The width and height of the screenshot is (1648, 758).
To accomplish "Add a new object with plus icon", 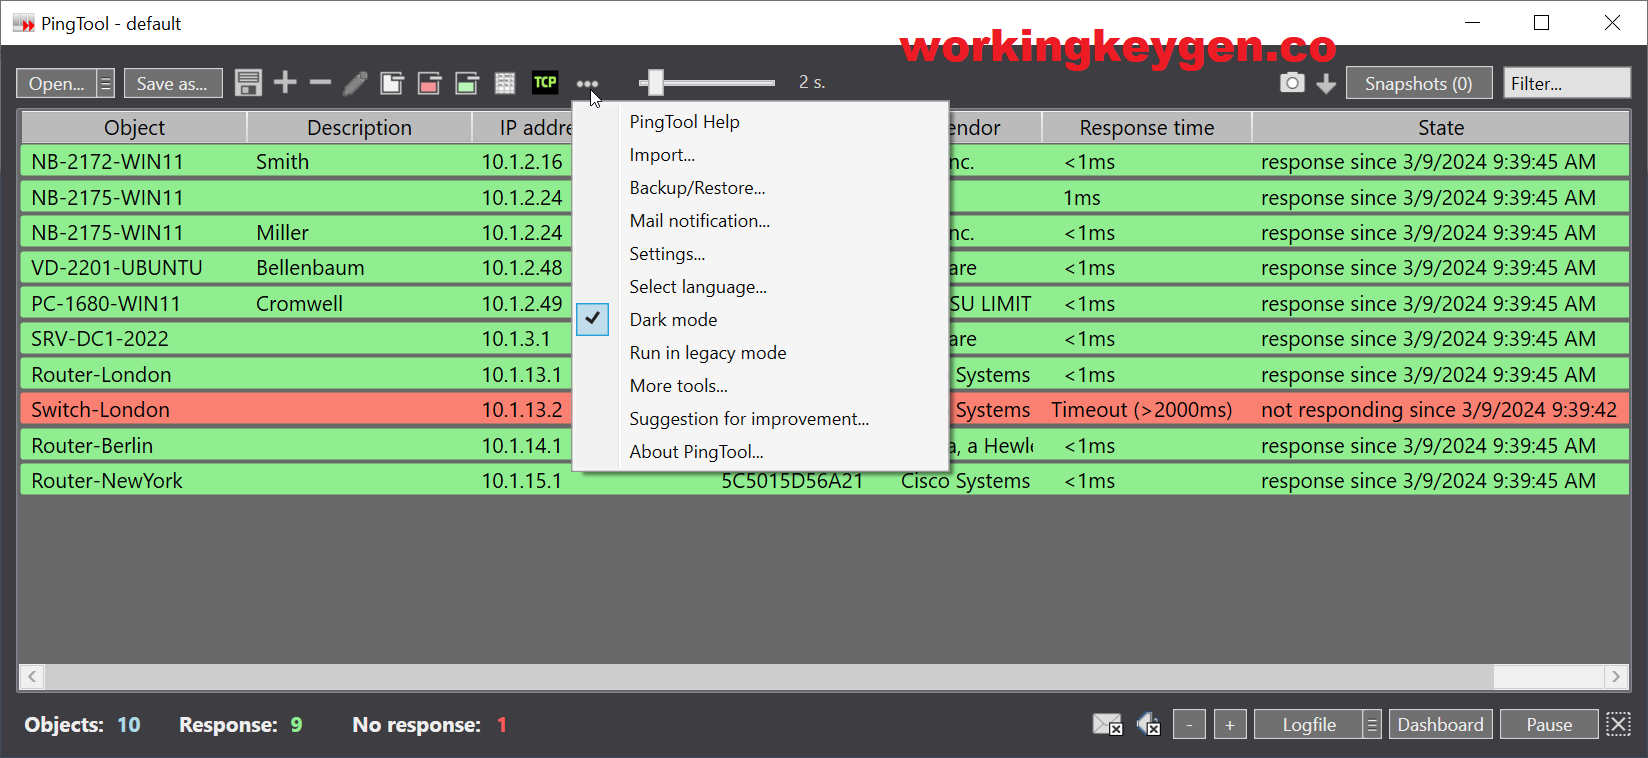I will pos(285,82).
